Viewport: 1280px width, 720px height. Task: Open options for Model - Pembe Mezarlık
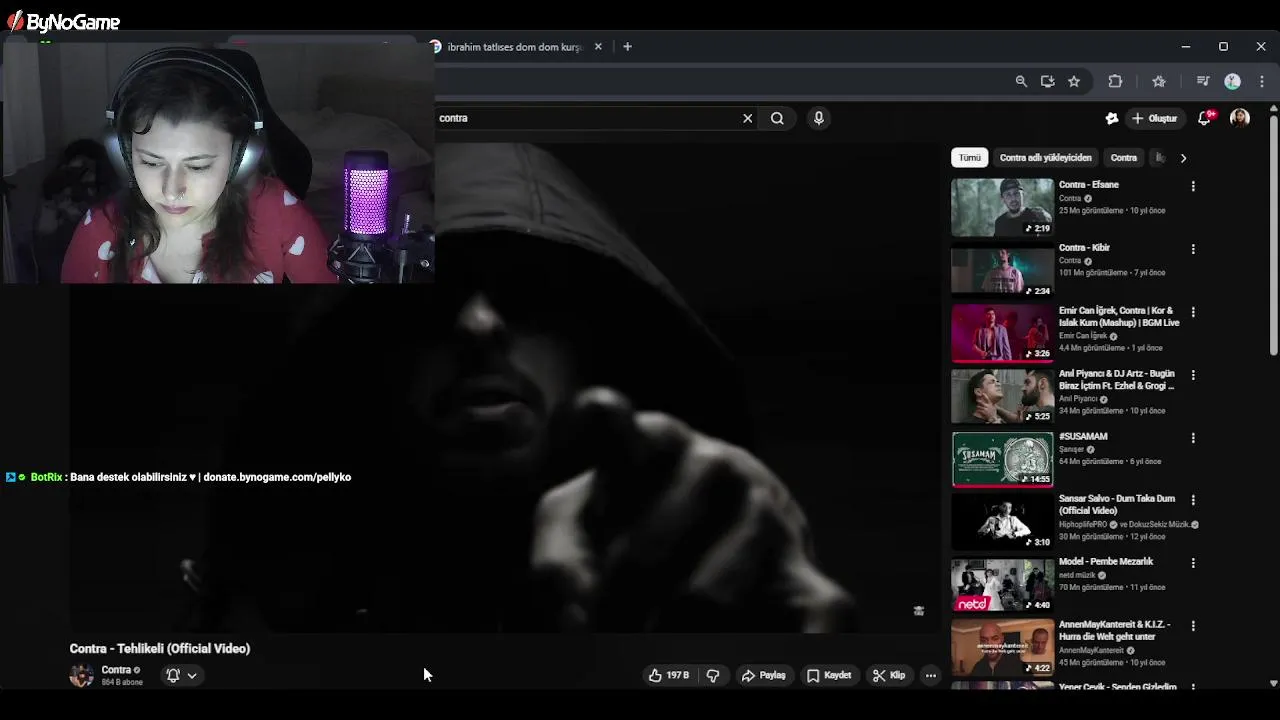point(1193,563)
